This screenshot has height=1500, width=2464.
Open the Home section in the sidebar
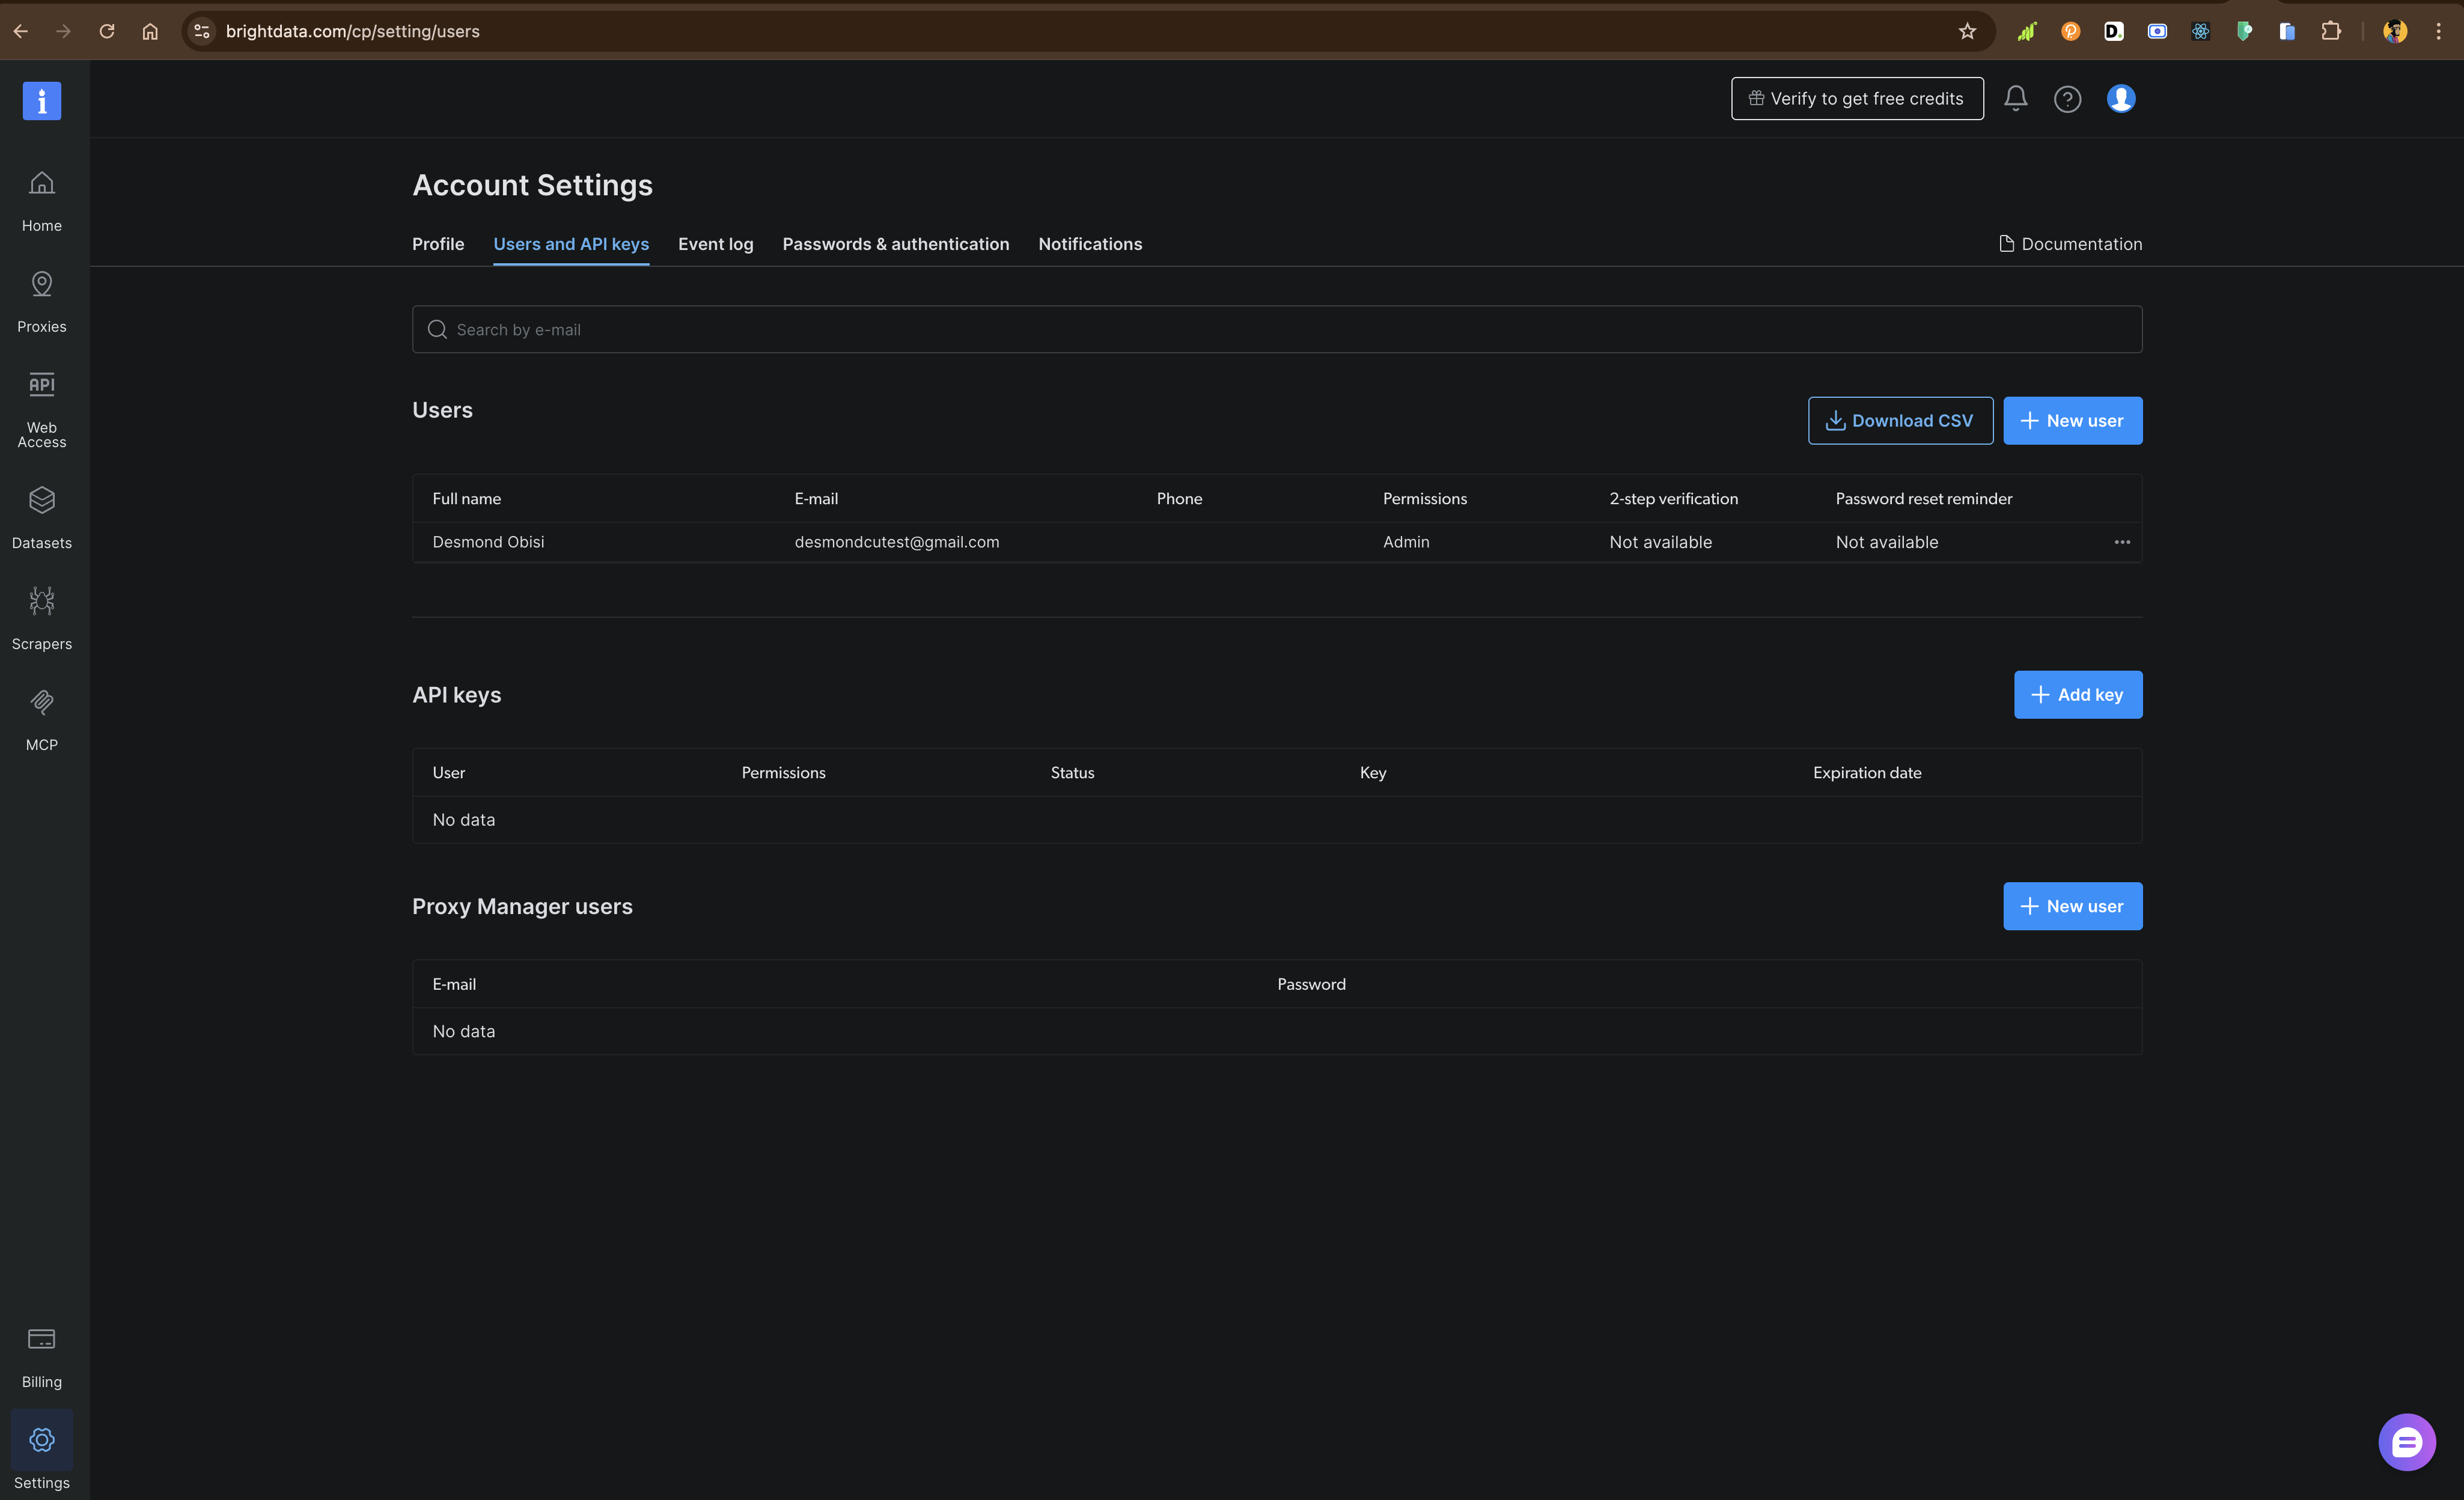[41, 200]
